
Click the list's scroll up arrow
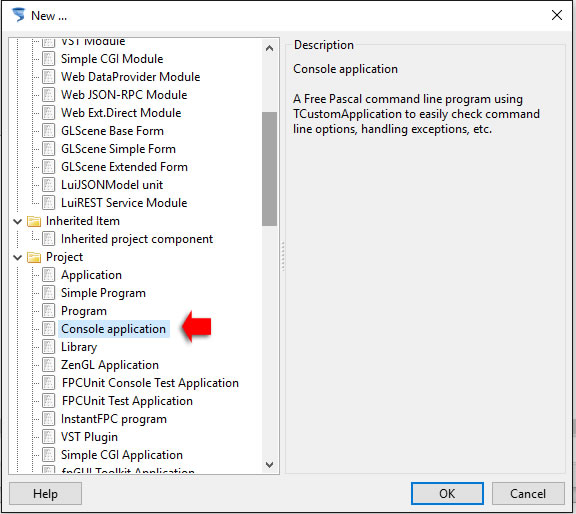tap(269, 48)
